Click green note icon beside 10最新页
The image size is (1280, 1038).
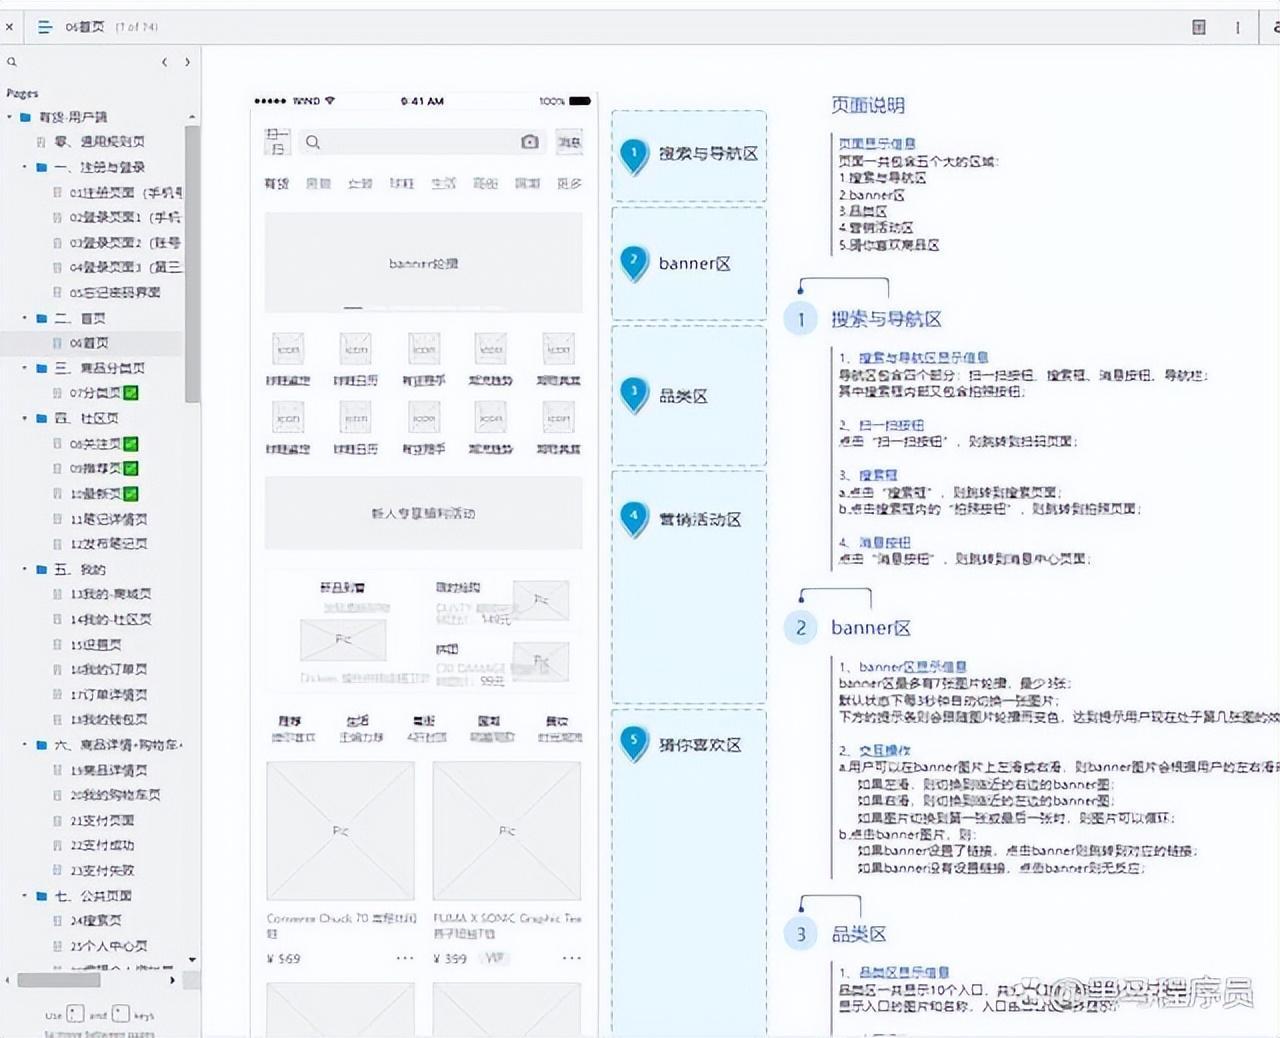click(131, 493)
